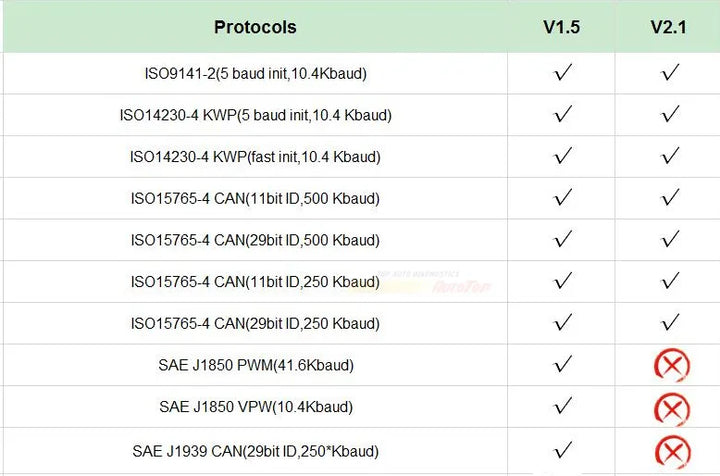Click V1.5 checkmark for SAE J1850 PWM
This screenshot has width=720, height=476.
(563, 364)
